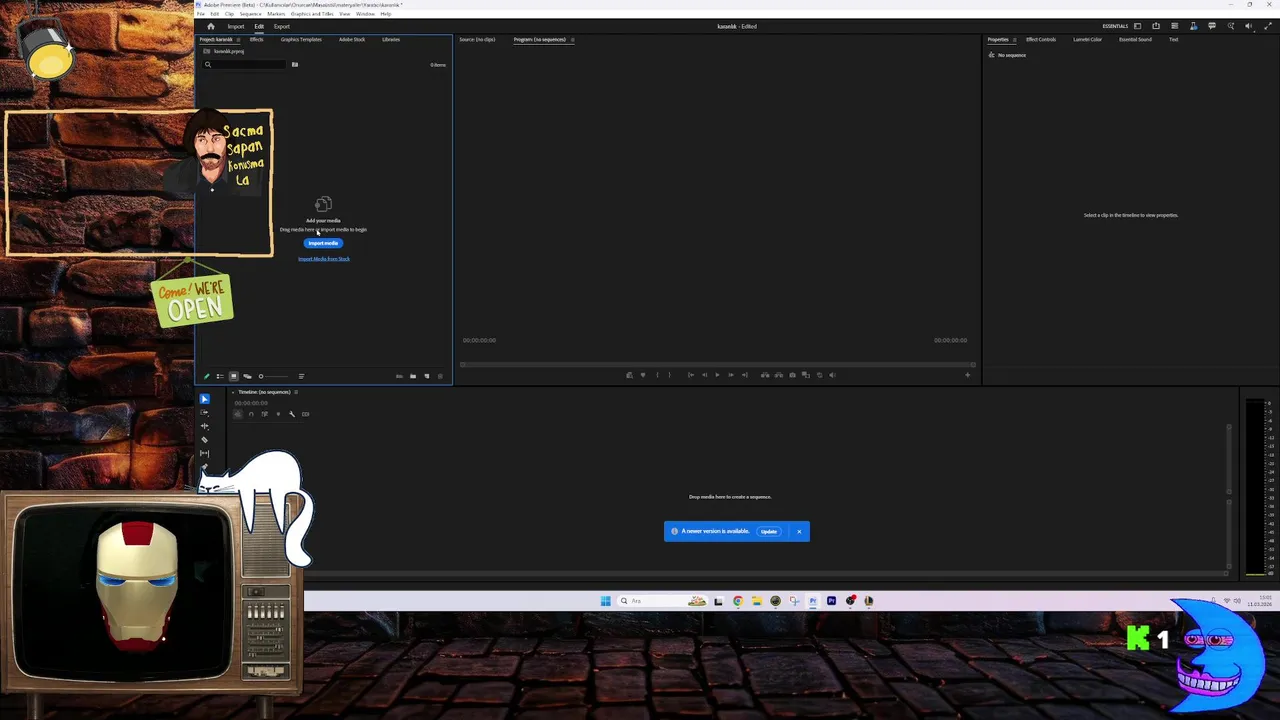Open the Essential Sound tab
Viewport: 1280px width, 720px height.
[1135, 39]
